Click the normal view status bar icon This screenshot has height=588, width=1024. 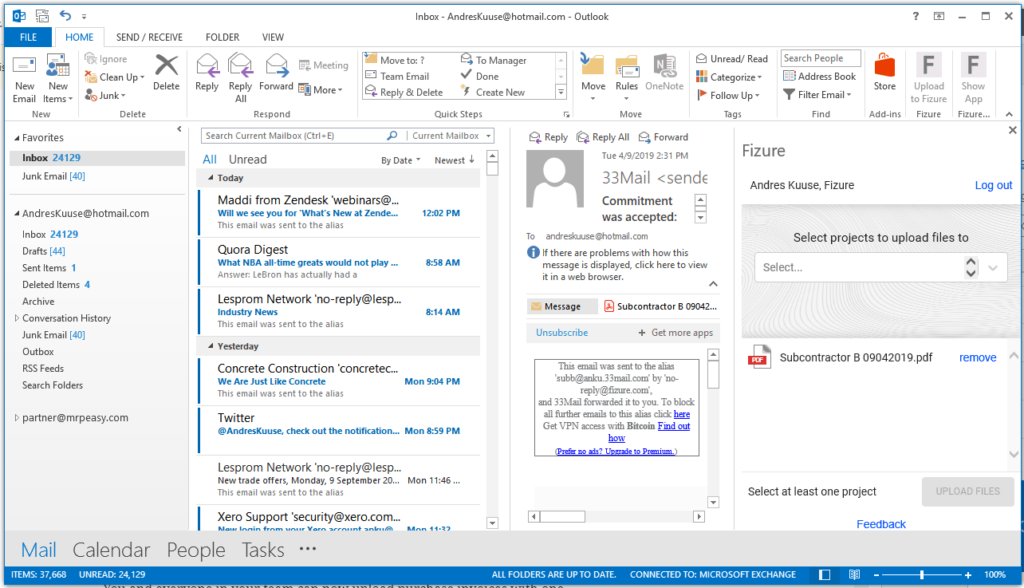tap(825, 575)
